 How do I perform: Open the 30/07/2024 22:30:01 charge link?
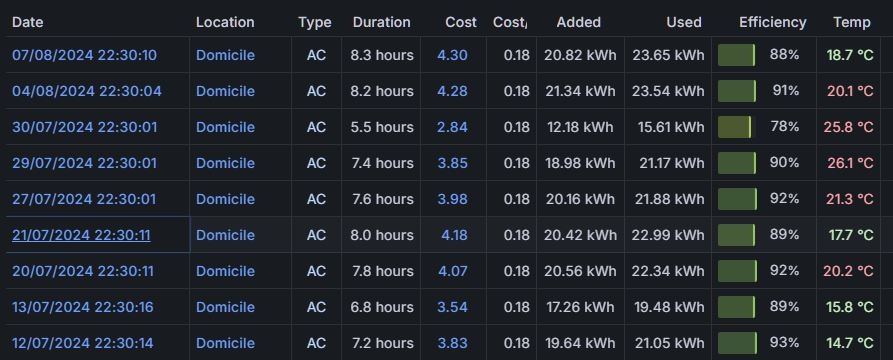coord(84,127)
